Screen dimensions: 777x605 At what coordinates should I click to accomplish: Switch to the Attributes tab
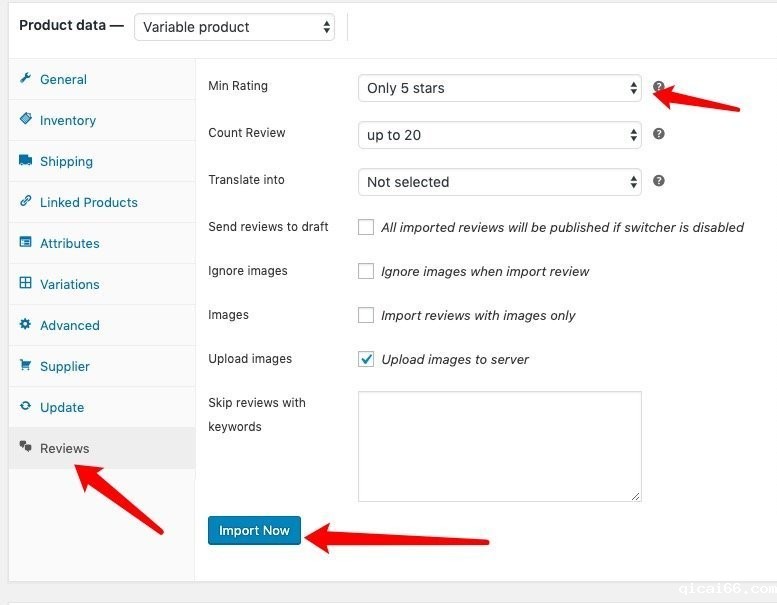69,243
